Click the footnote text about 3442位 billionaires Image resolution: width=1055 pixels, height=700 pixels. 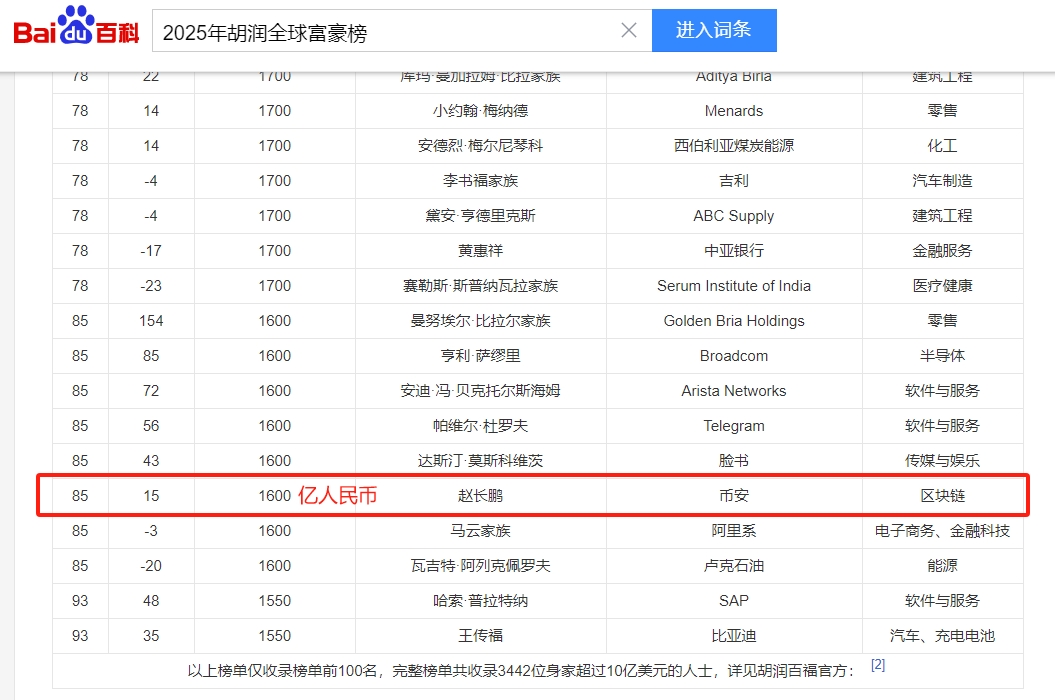(521, 671)
